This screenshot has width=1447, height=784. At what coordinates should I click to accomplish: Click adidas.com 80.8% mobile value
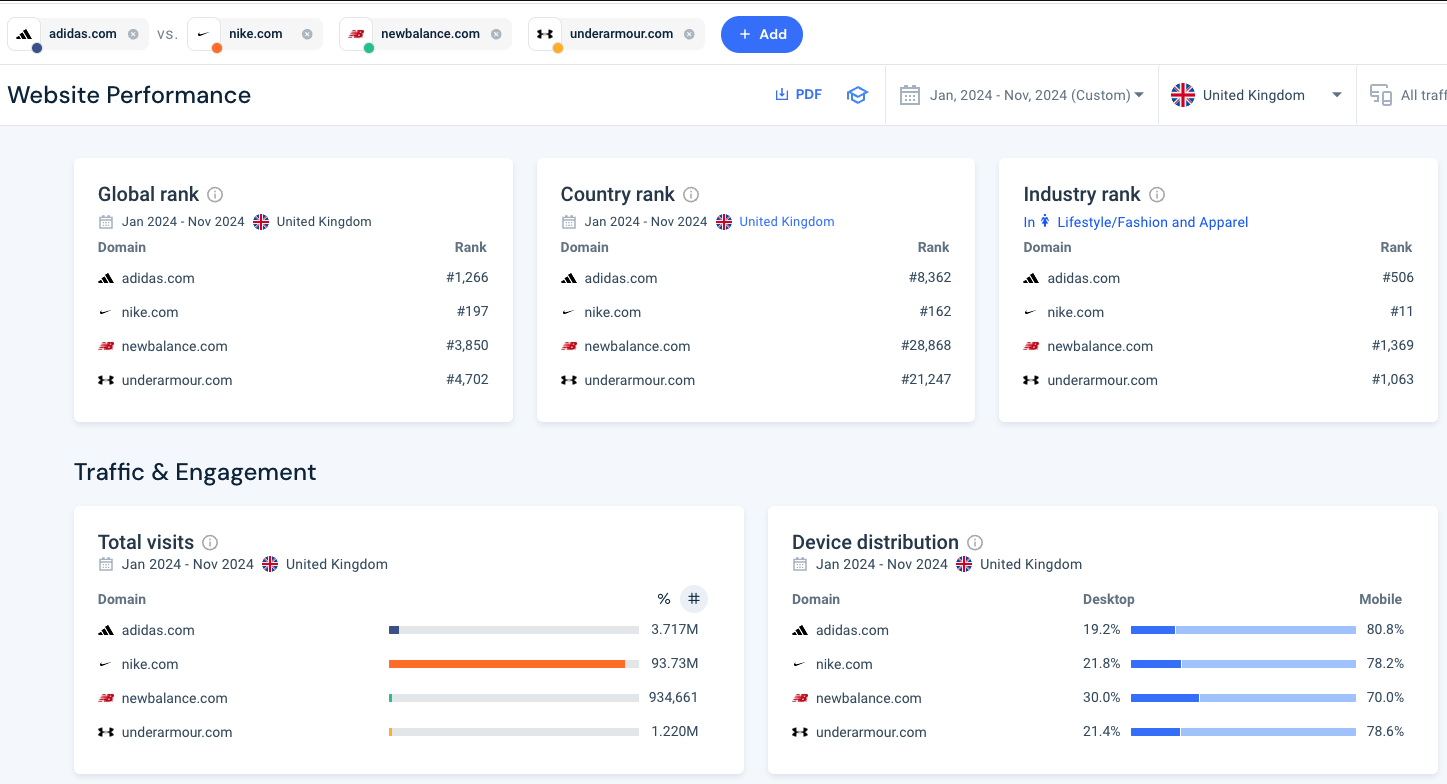click(1386, 630)
